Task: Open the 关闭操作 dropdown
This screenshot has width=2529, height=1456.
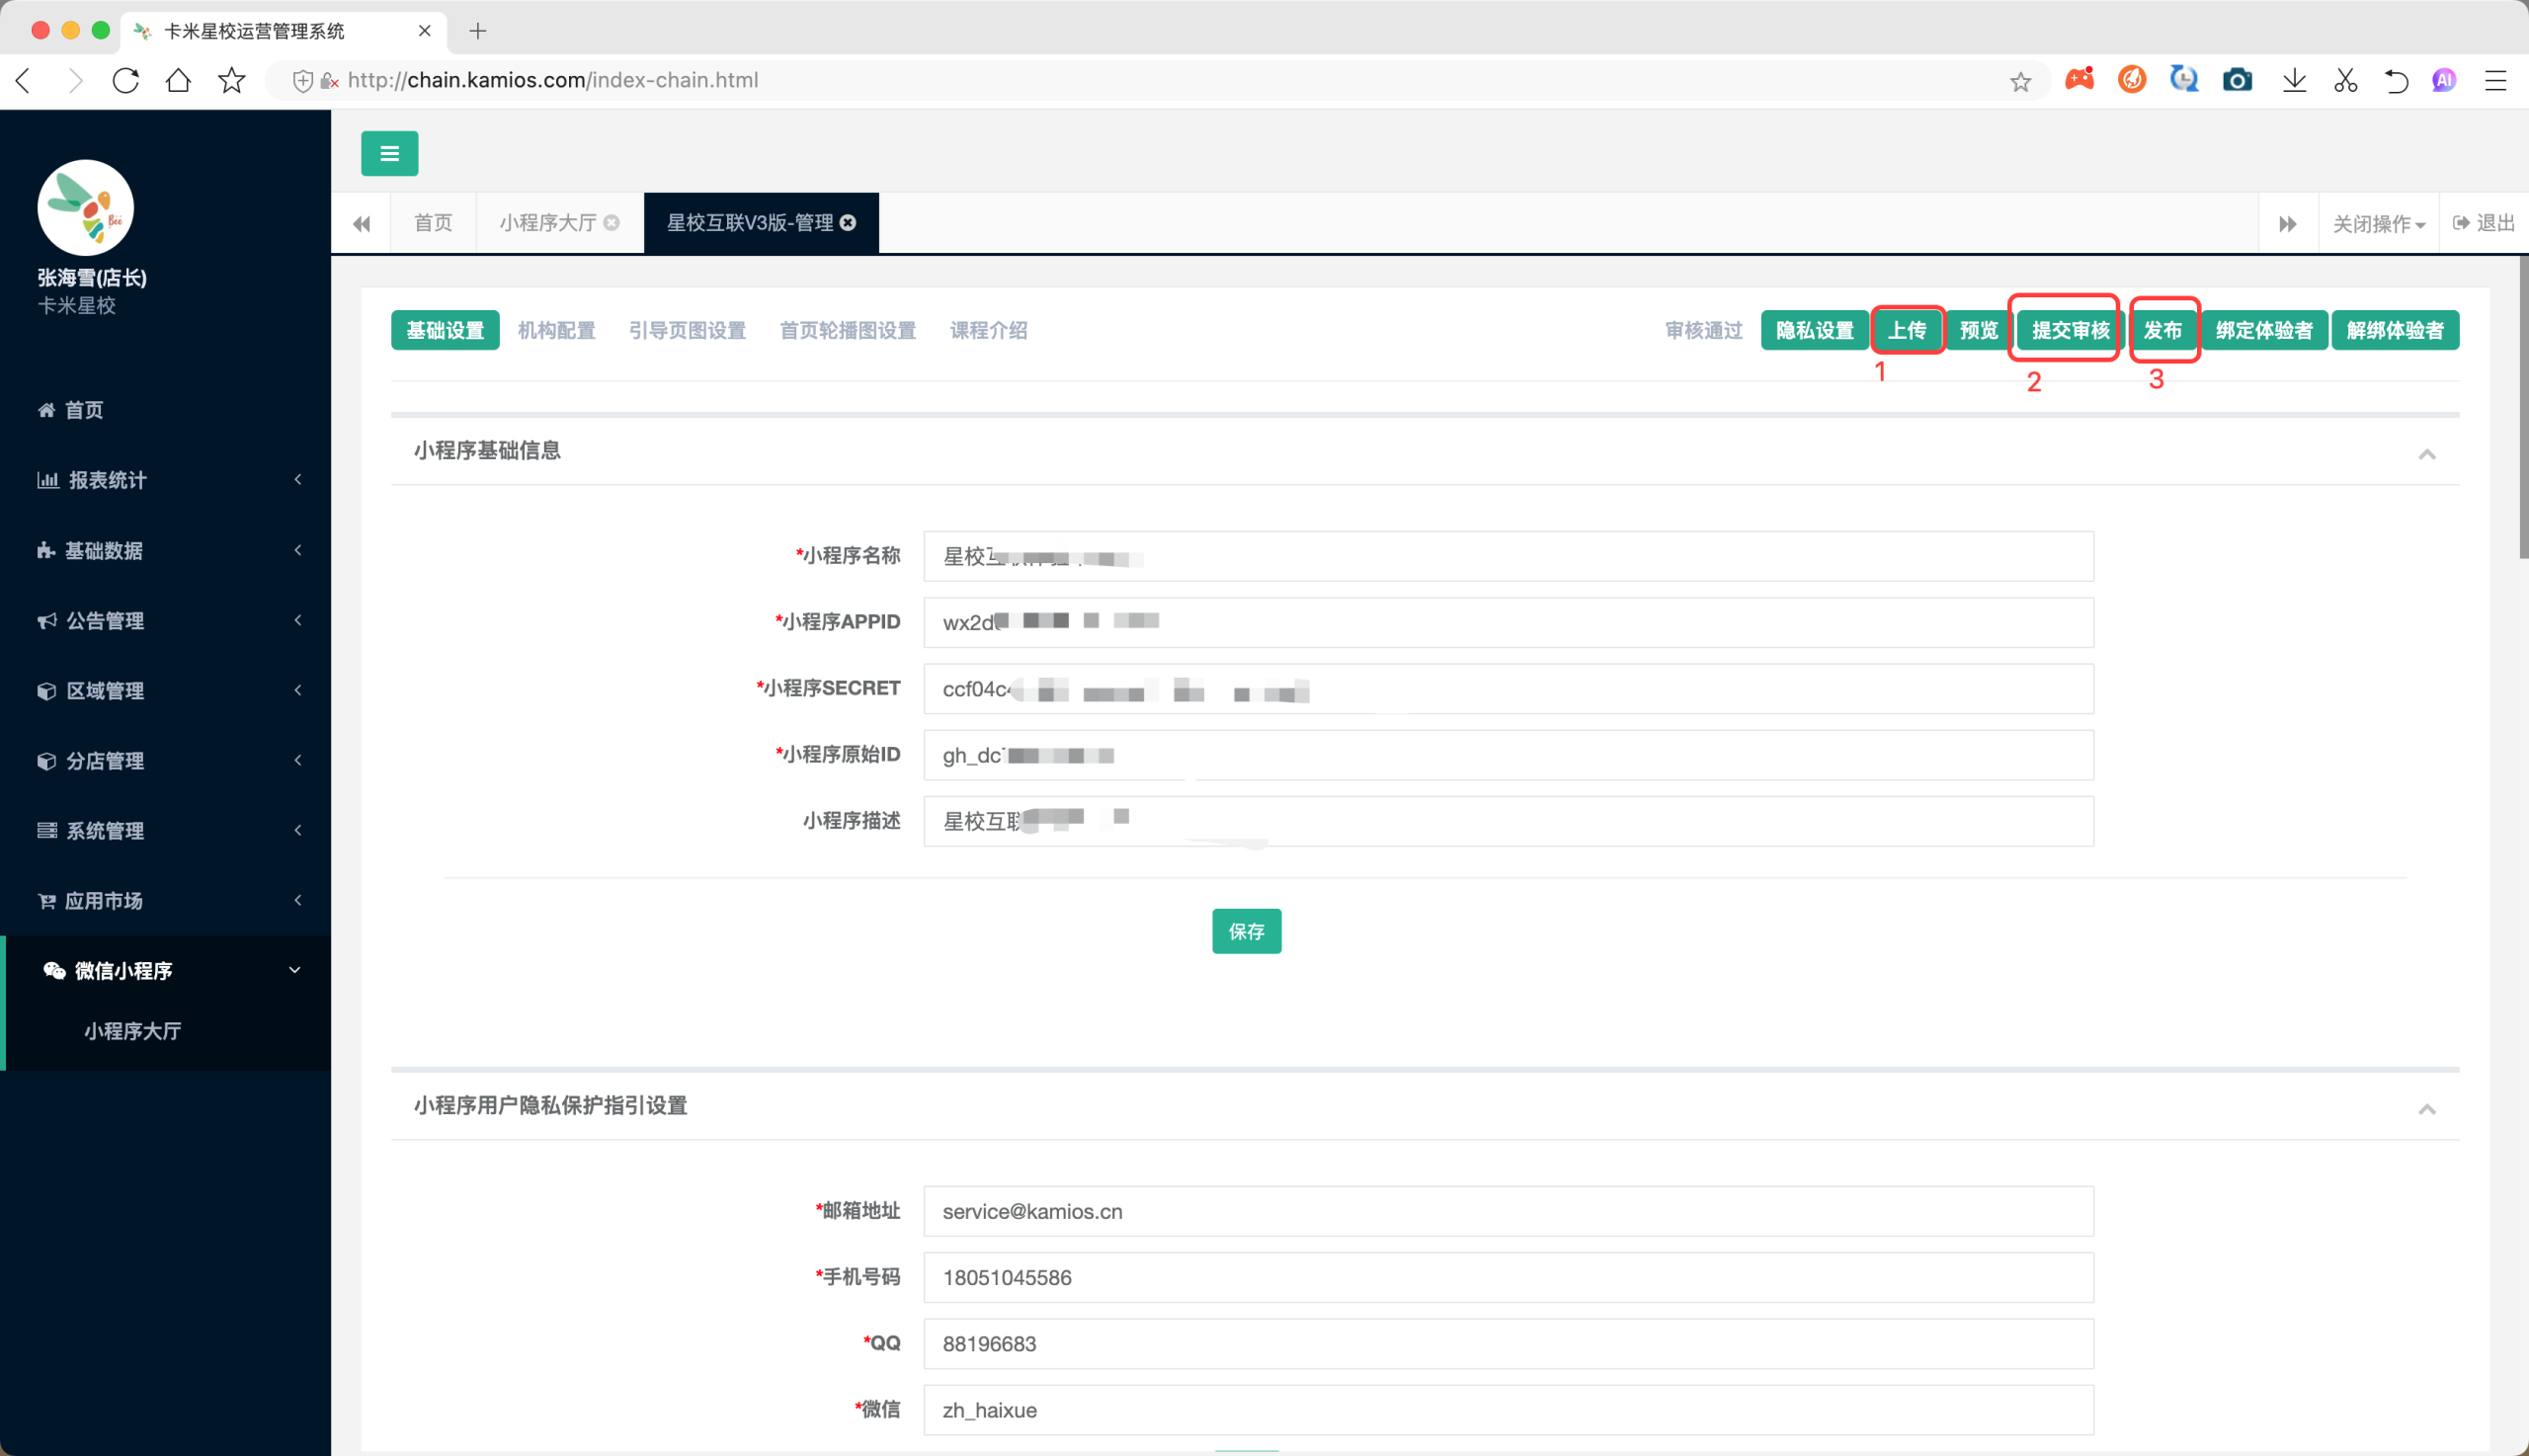Action: coord(2378,224)
